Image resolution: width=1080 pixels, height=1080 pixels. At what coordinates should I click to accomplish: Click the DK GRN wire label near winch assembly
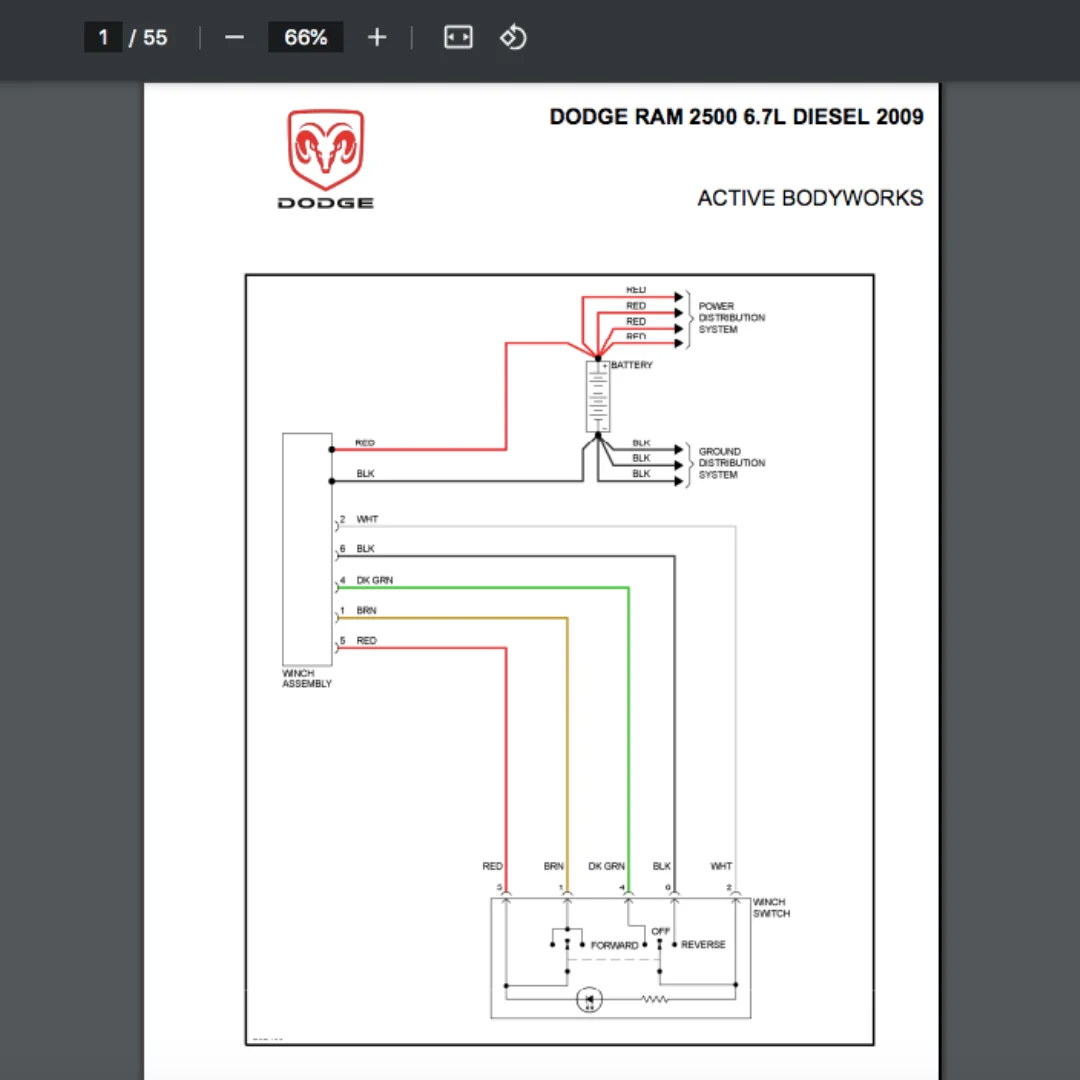pos(375,580)
